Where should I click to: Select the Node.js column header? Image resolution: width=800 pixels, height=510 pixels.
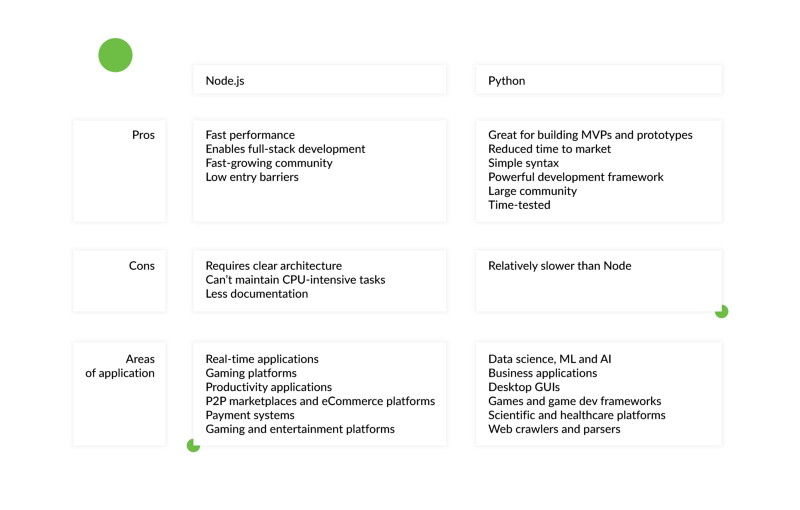click(225, 81)
